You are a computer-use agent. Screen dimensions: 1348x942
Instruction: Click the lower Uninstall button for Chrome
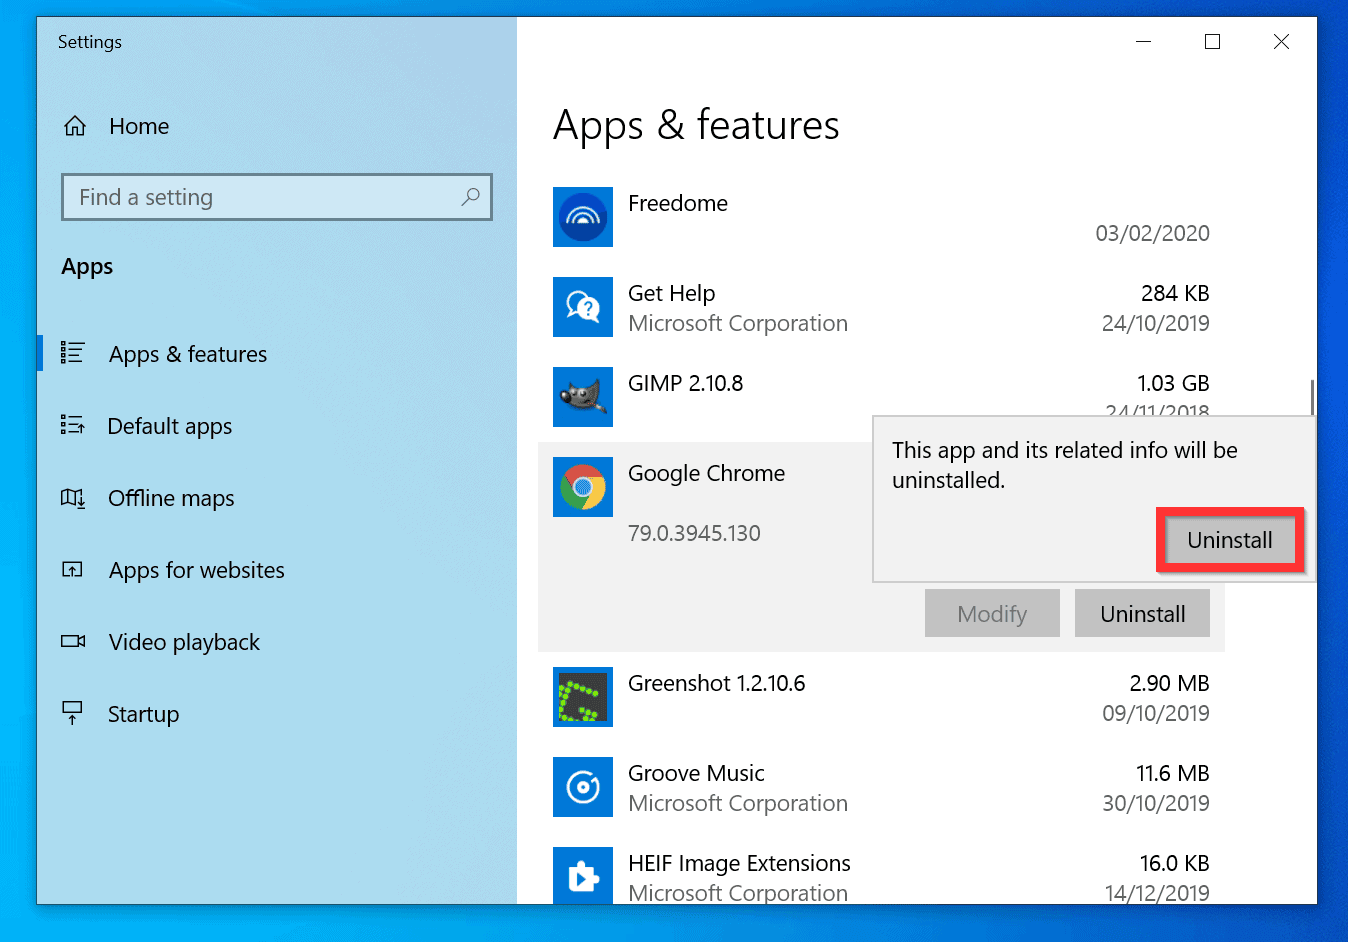[1142, 613]
